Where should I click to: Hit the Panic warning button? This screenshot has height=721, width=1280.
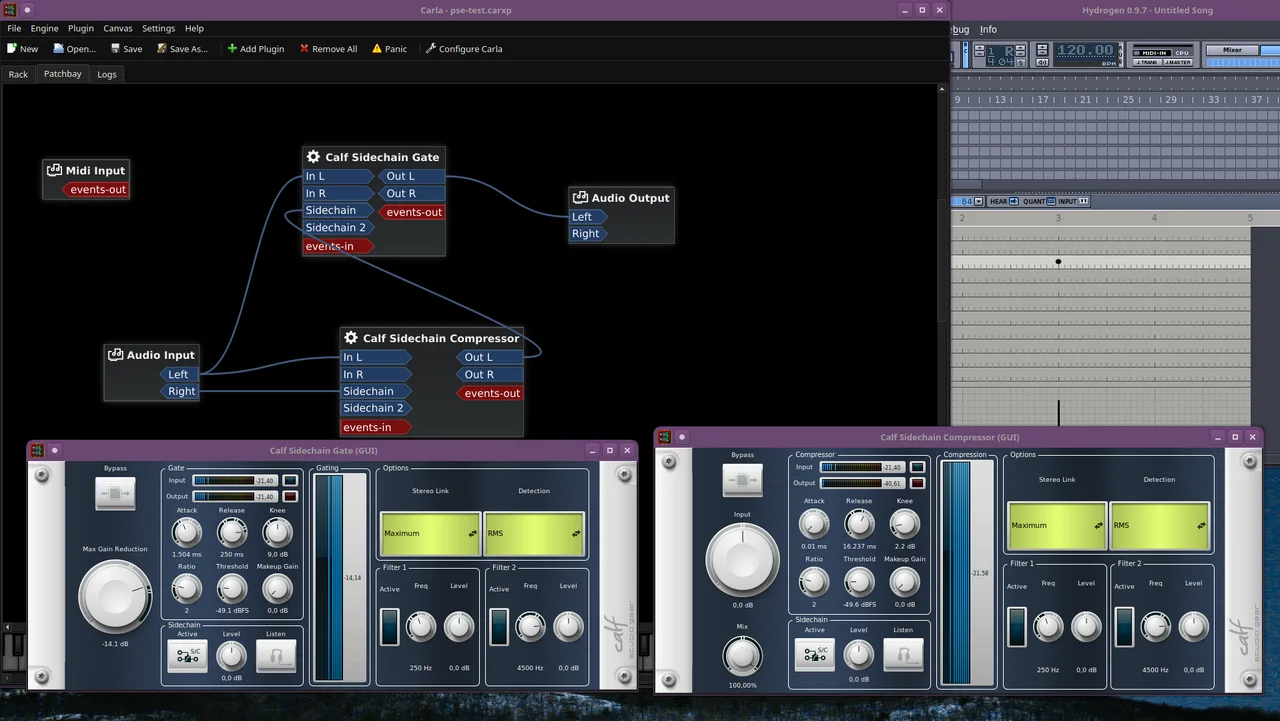[x=389, y=48]
